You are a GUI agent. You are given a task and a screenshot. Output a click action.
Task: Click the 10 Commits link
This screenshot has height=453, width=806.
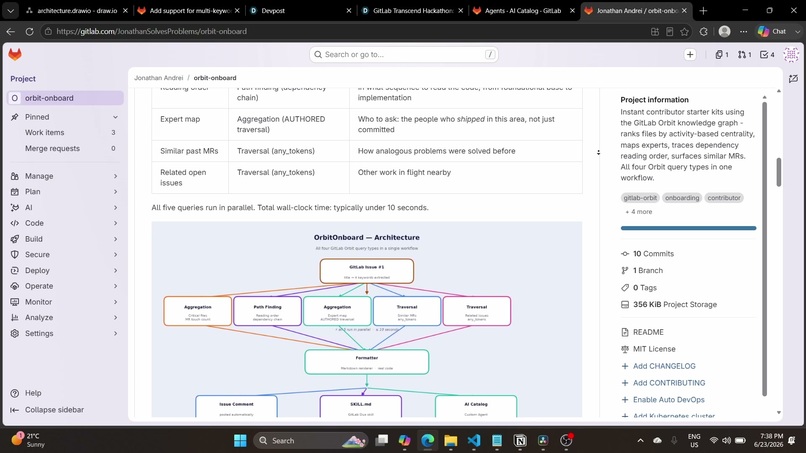(653, 253)
